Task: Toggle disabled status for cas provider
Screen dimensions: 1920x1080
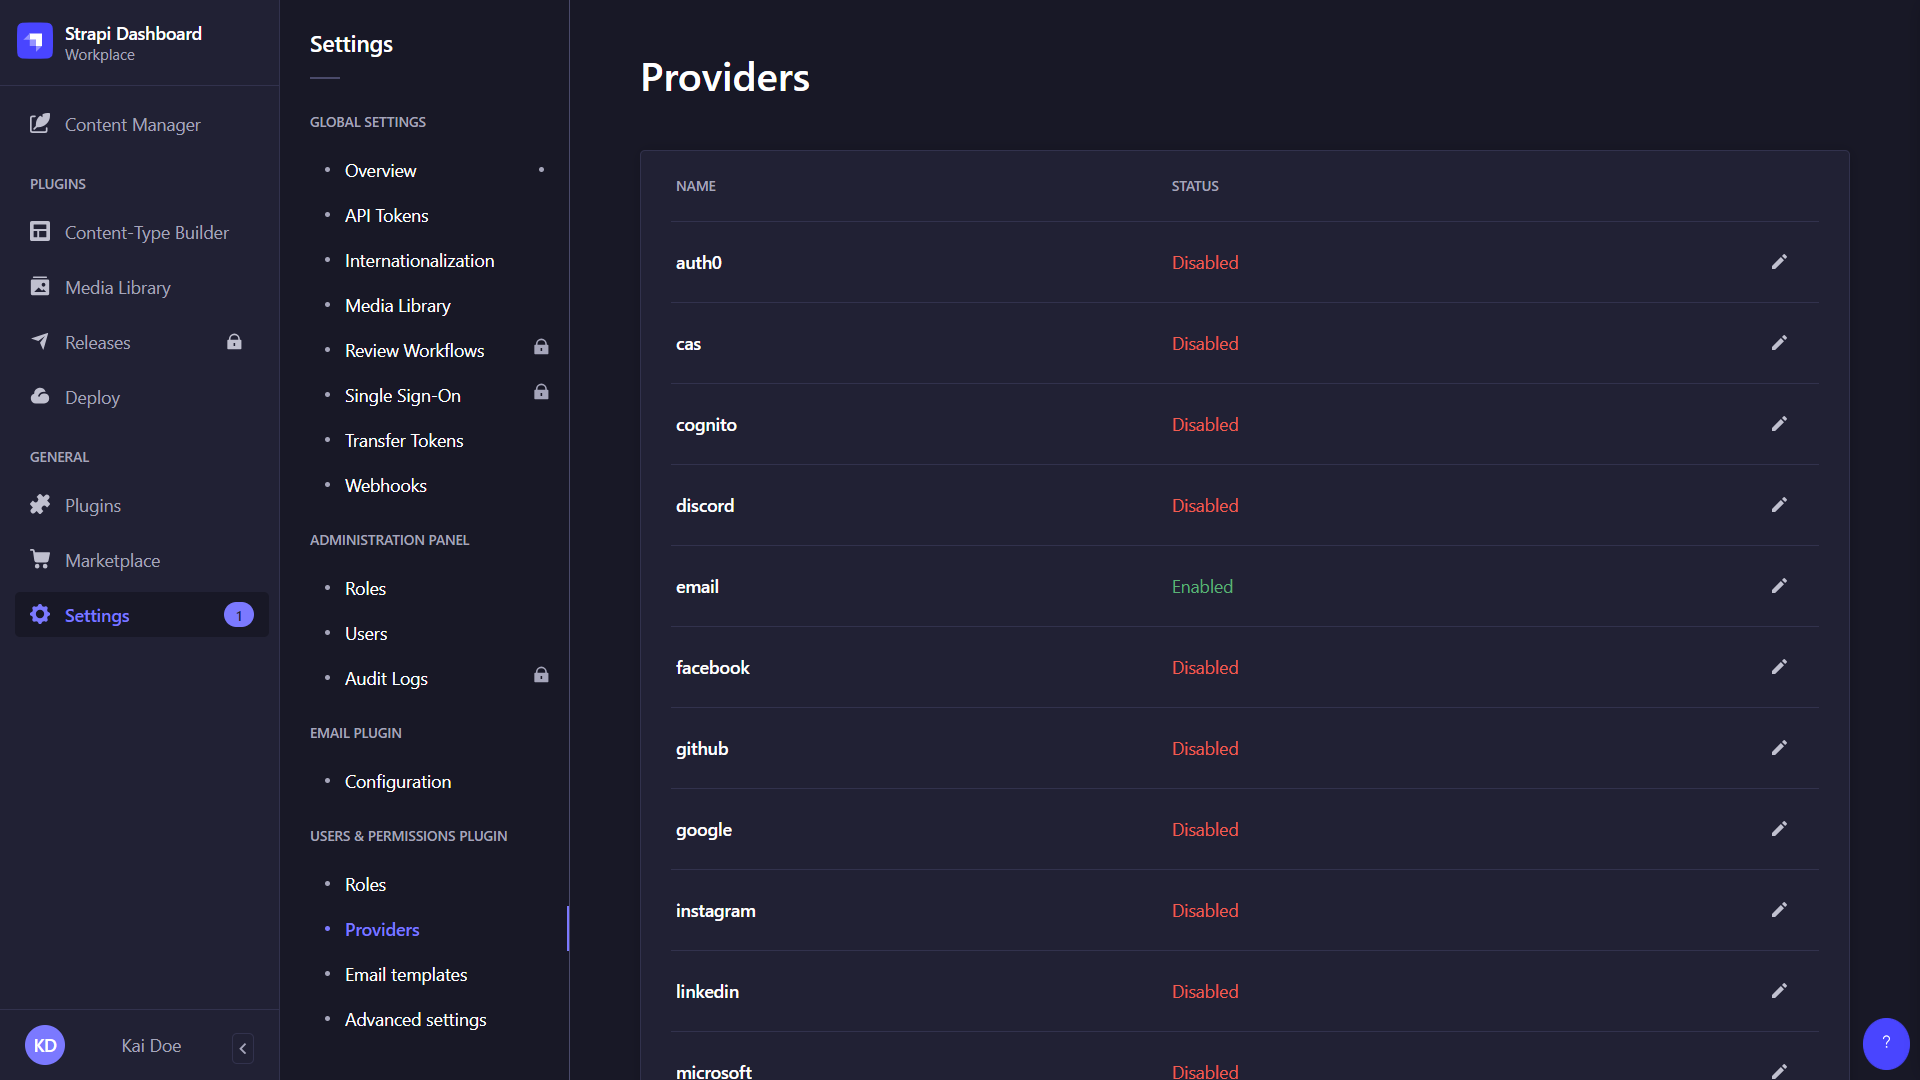Action: (x=1779, y=343)
